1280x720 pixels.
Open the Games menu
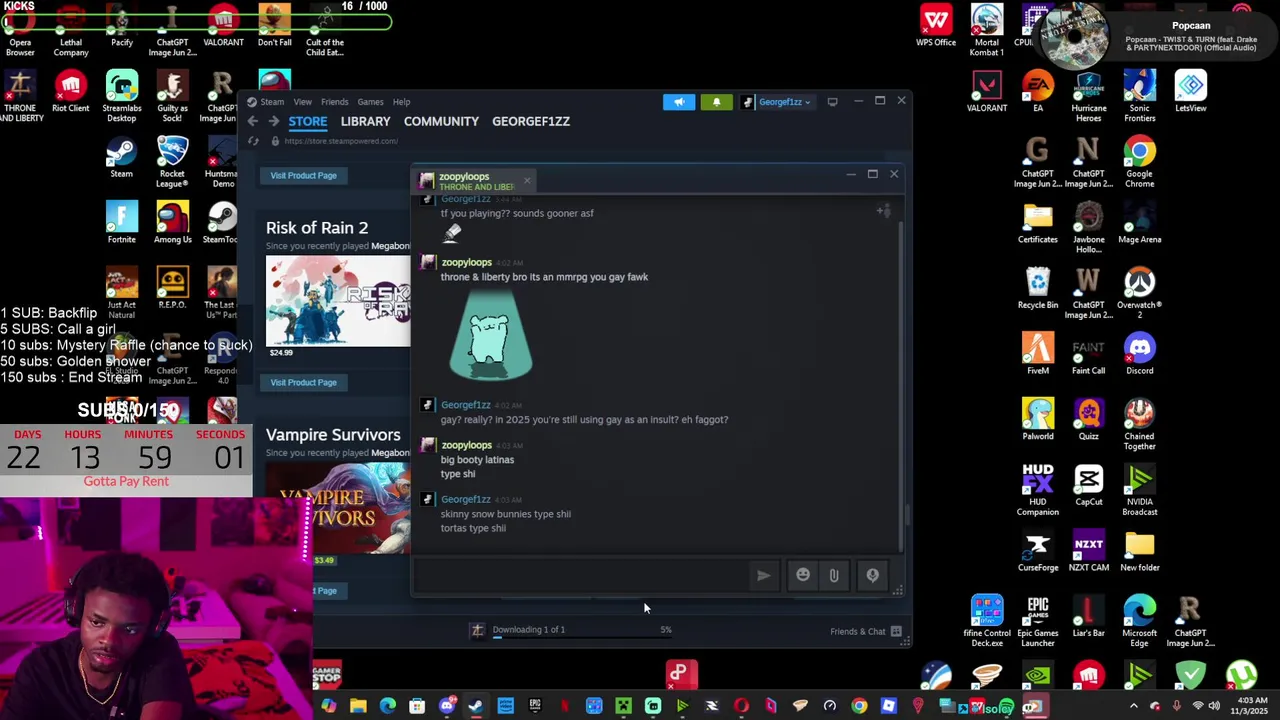[x=370, y=102]
